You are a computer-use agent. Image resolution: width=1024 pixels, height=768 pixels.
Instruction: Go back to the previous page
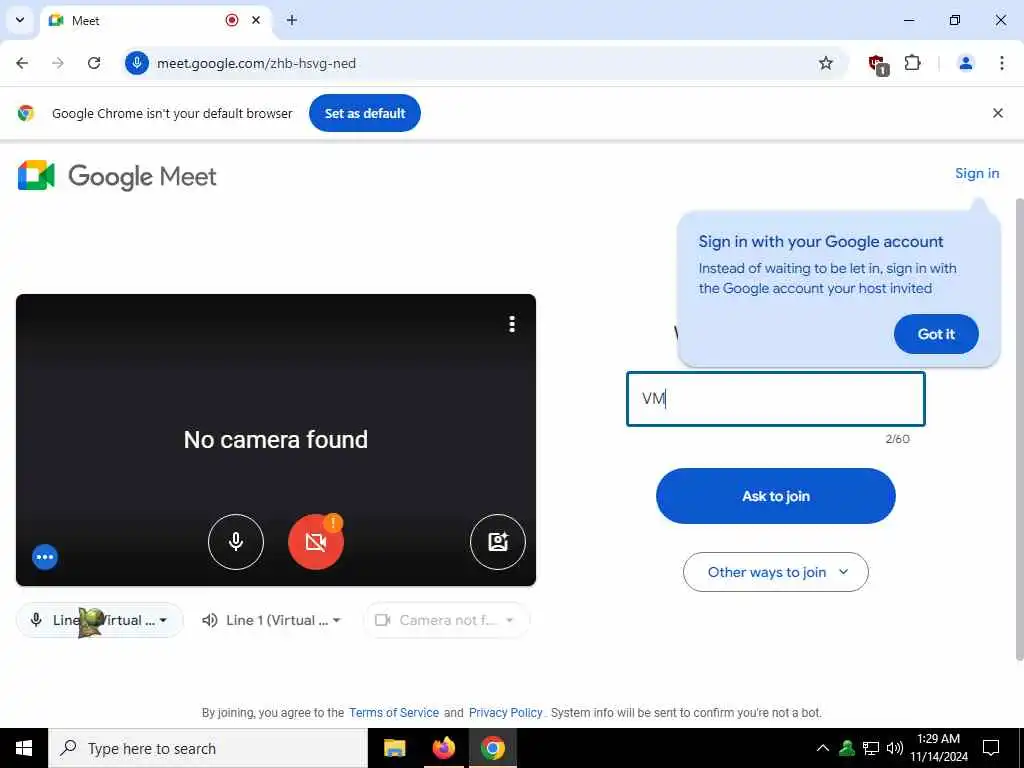22,63
